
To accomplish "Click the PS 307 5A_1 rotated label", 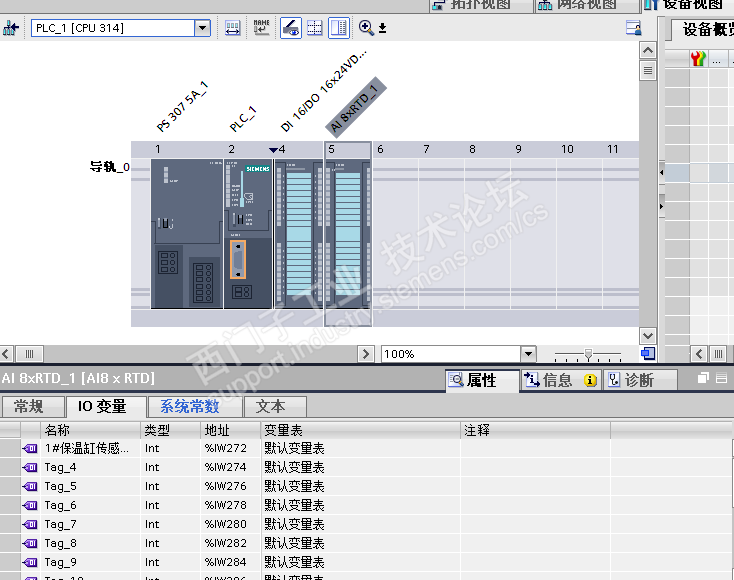I will 182,107.
